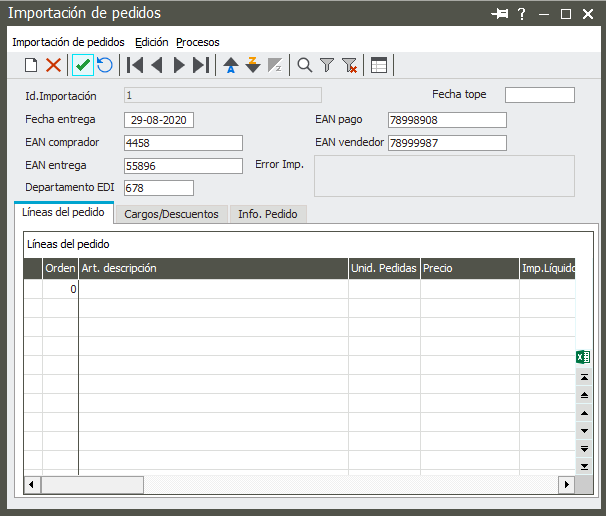Image resolution: width=606 pixels, height=516 pixels.
Task: Sort ascending with the A arrow icon
Action: point(231,65)
